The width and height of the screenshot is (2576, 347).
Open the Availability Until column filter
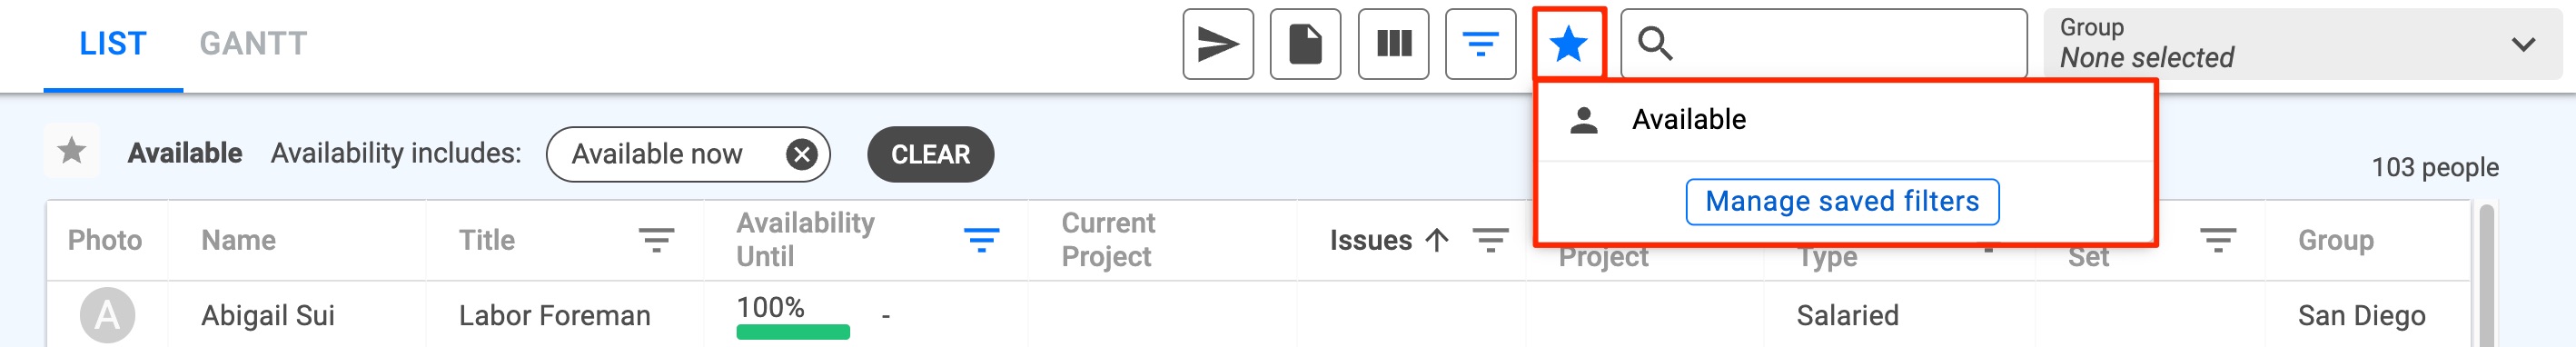pyautogui.click(x=981, y=240)
